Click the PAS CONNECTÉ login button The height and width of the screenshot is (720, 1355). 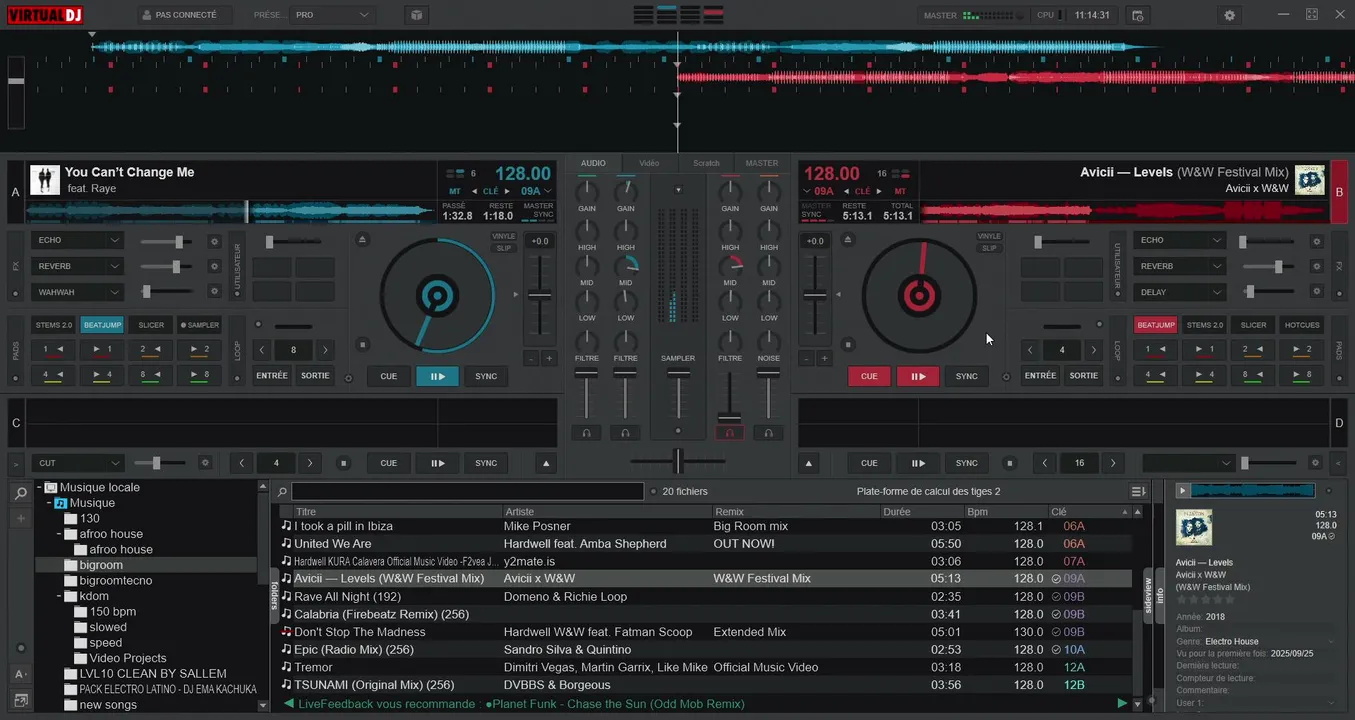coord(184,15)
